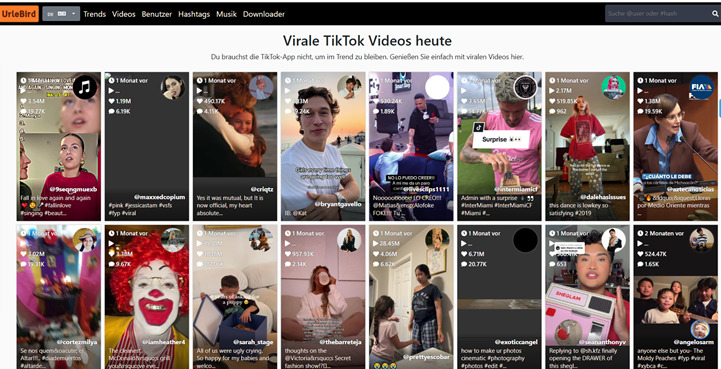Expand the language selector dropdown
The image size is (721, 369).
point(61,14)
